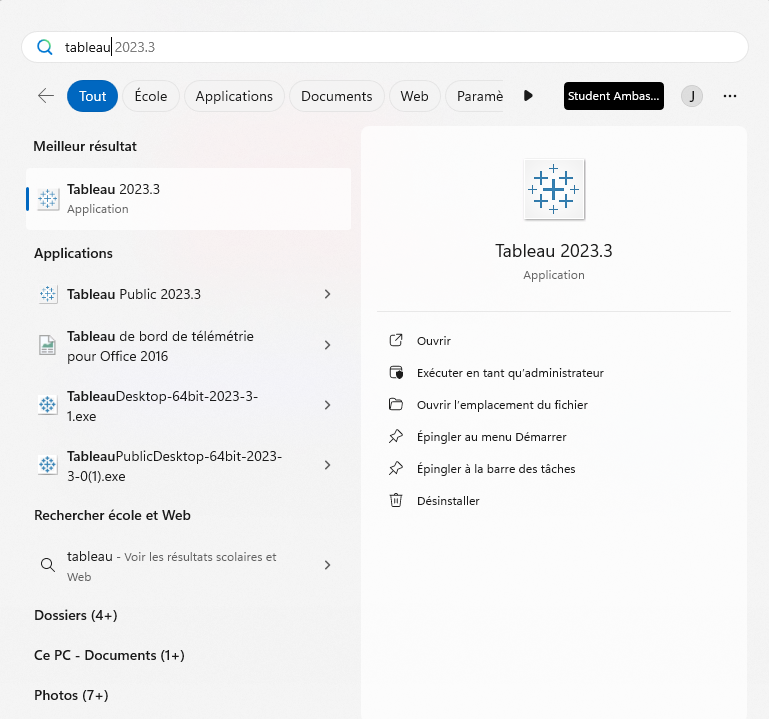Click 'Ouvrir' in the preview pane
769x719 pixels.
(x=434, y=341)
